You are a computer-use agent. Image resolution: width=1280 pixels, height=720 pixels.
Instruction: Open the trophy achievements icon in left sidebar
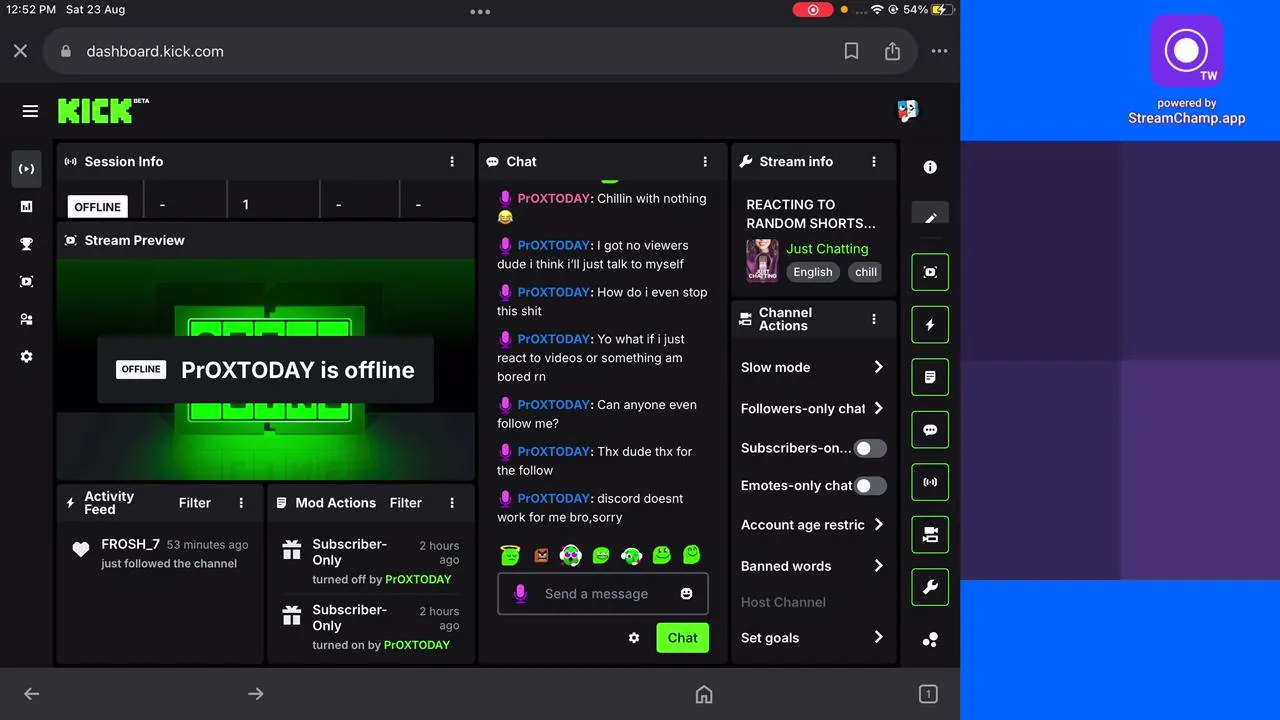coord(27,244)
